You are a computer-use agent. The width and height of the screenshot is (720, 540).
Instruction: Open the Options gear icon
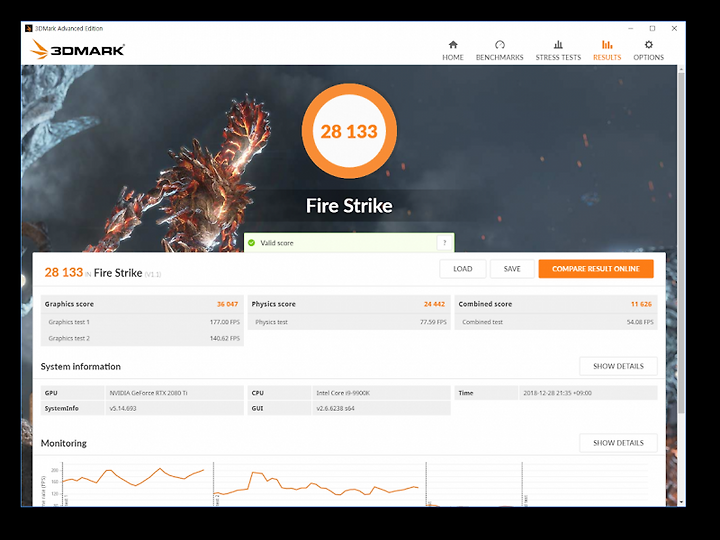click(648, 45)
